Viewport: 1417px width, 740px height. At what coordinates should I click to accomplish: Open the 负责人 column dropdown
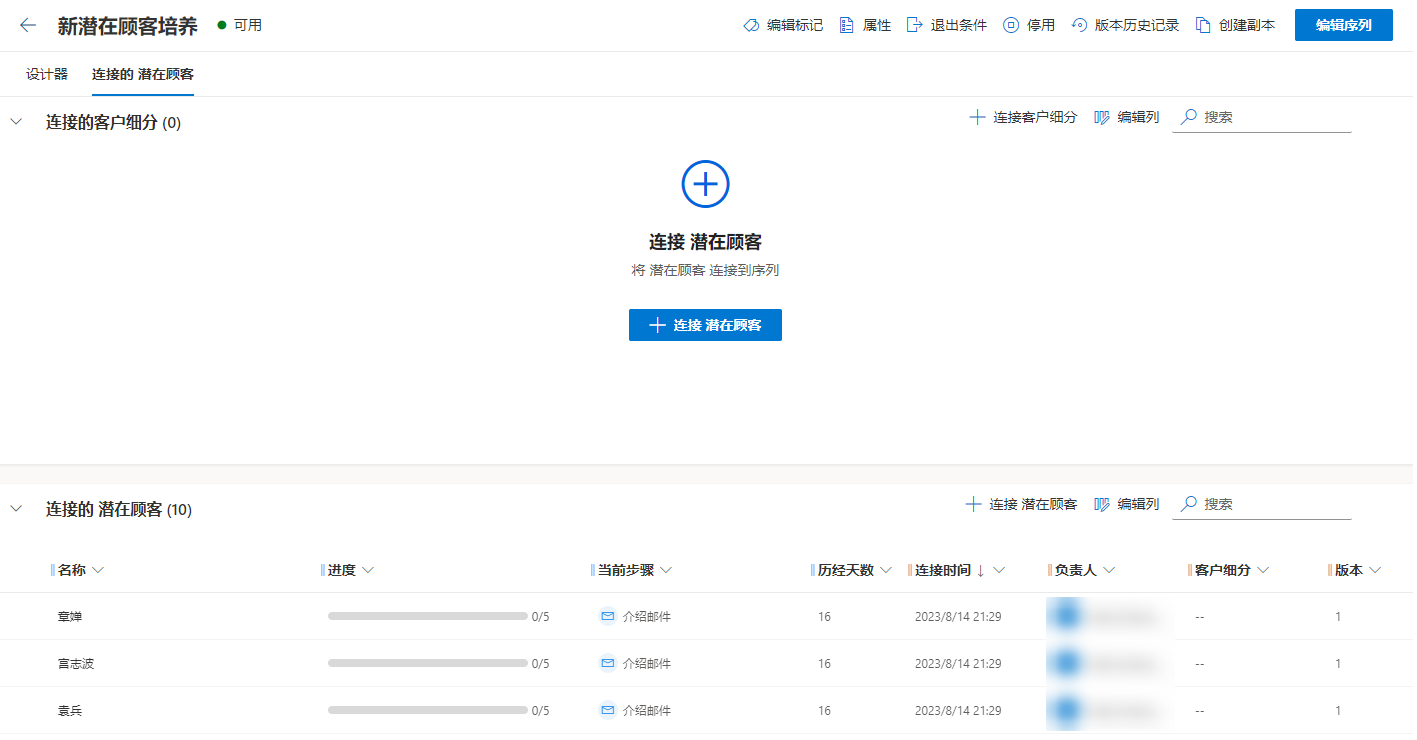point(1109,570)
